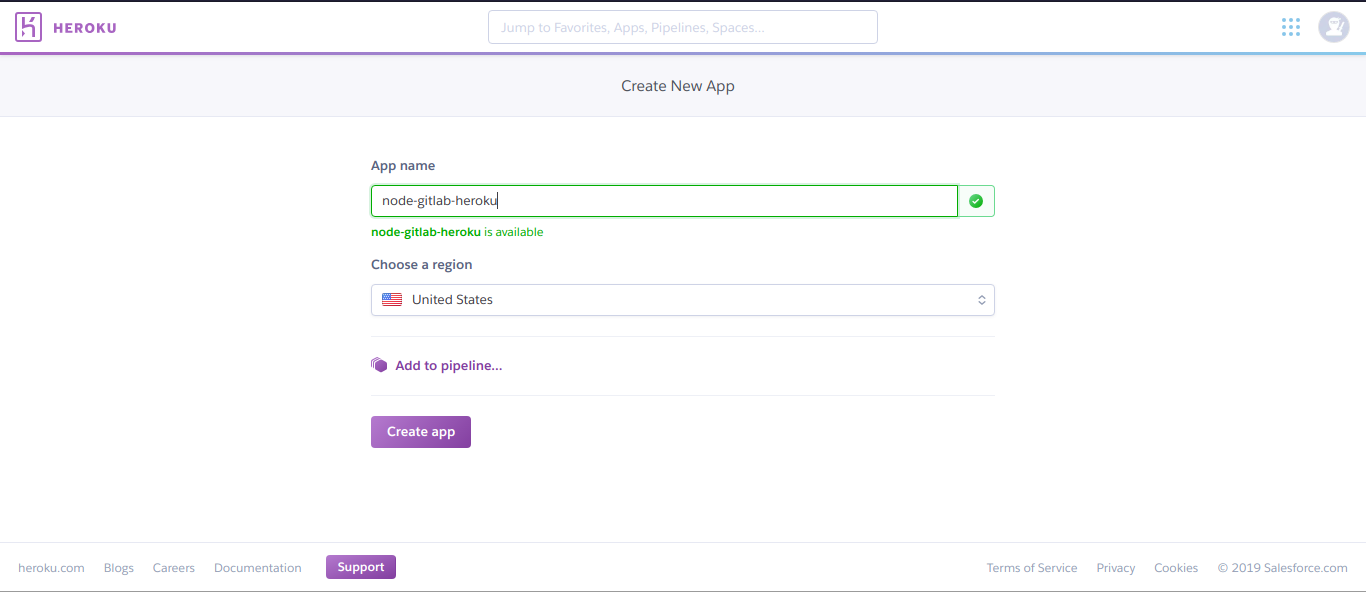The image size is (1366, 592).
Task: Click the region dropdown arrow
Action: [x=982, y=300]
